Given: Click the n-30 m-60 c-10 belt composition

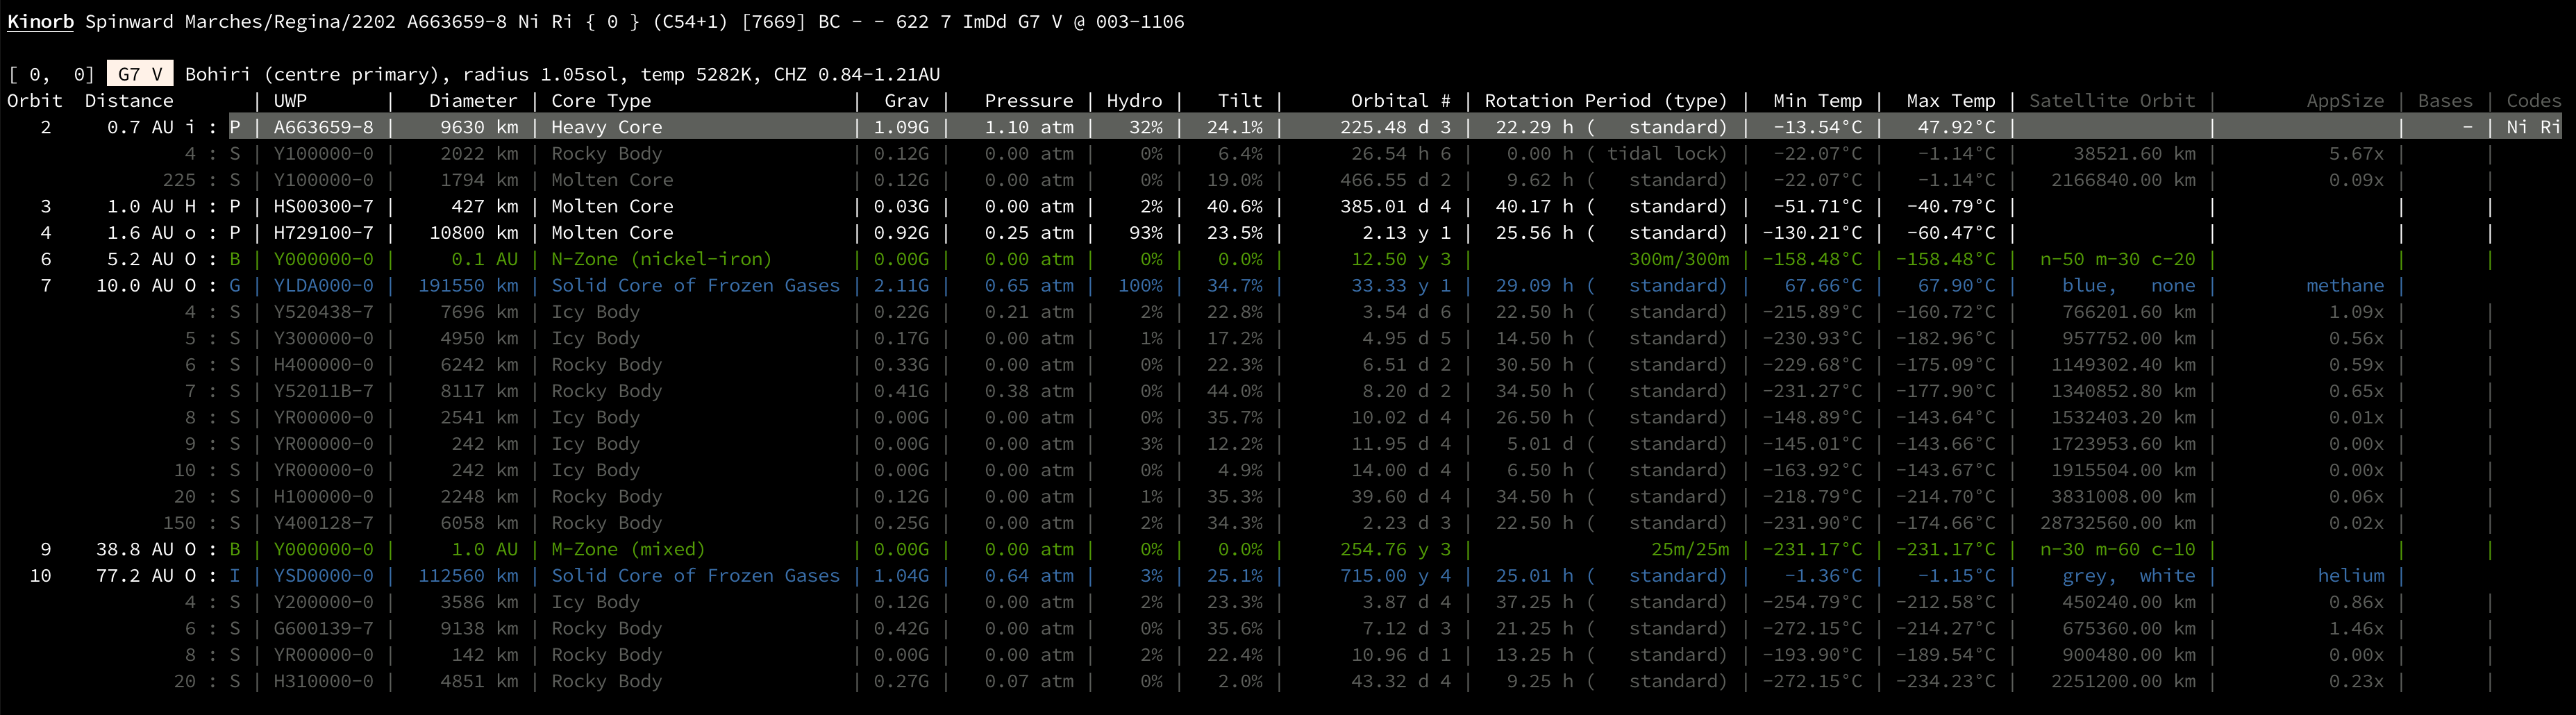Looking at the screenshot, I should 2118,549.
